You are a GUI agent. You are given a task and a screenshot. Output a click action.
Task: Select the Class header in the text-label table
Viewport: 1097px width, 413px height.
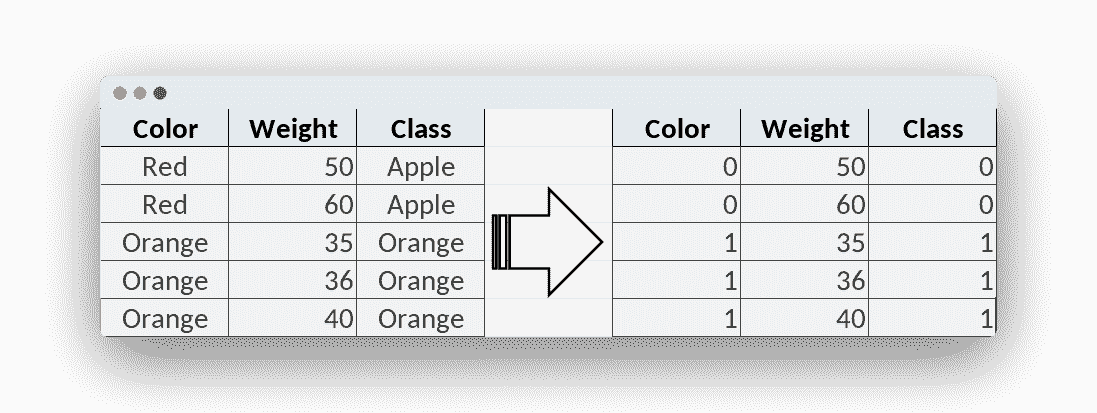[x=421, y=129]
